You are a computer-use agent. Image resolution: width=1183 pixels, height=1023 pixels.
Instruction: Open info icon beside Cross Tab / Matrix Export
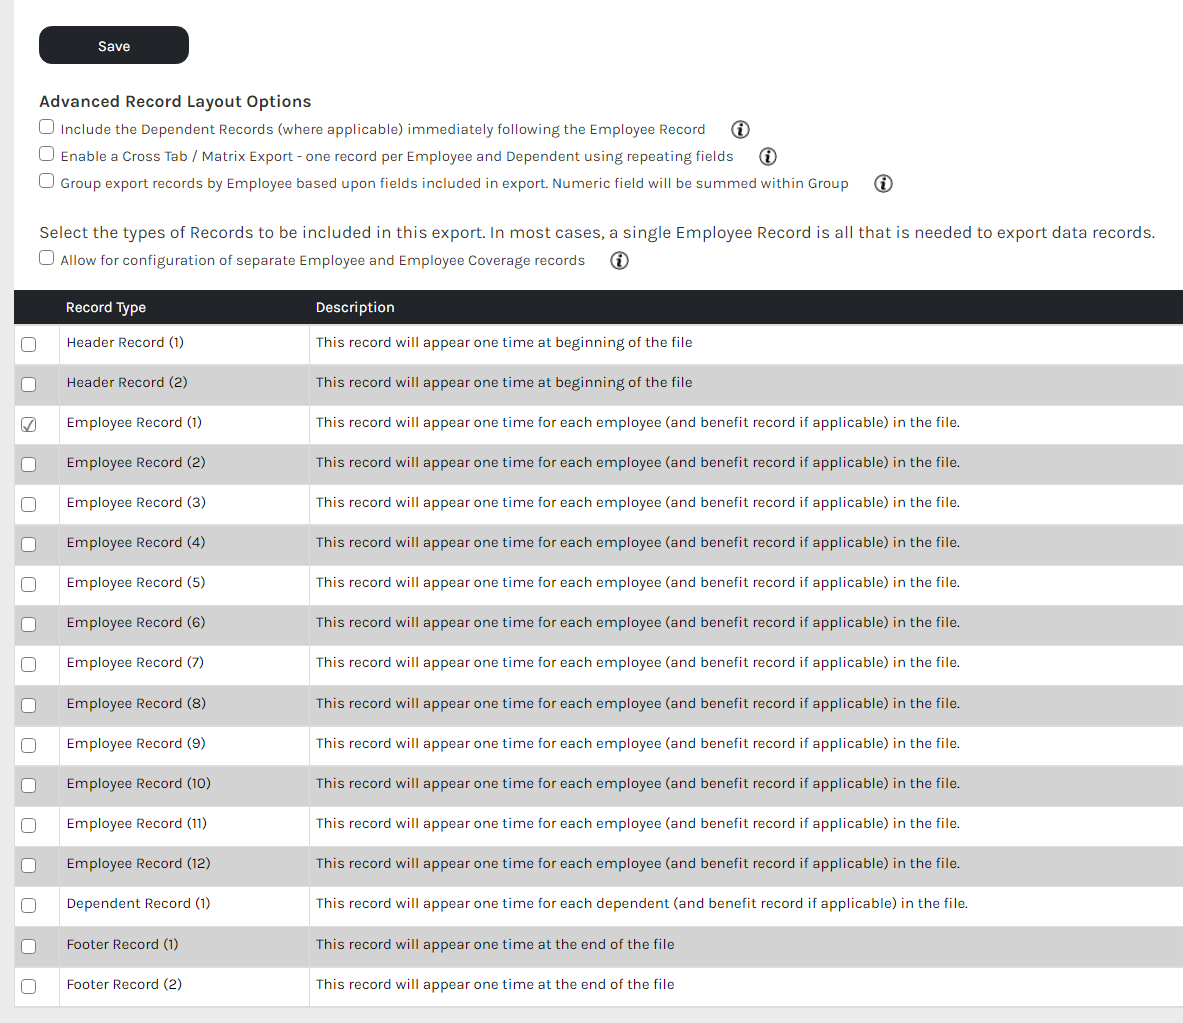768,157
